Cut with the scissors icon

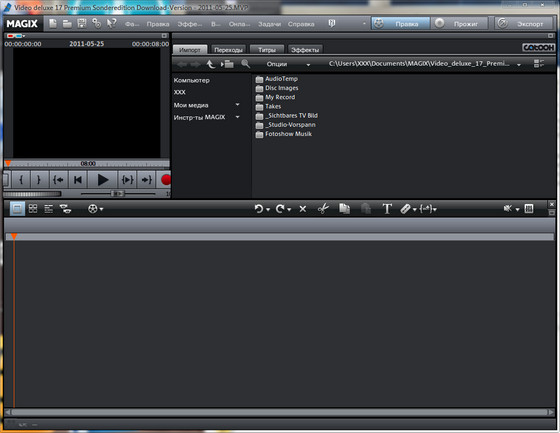coord(323,208)
